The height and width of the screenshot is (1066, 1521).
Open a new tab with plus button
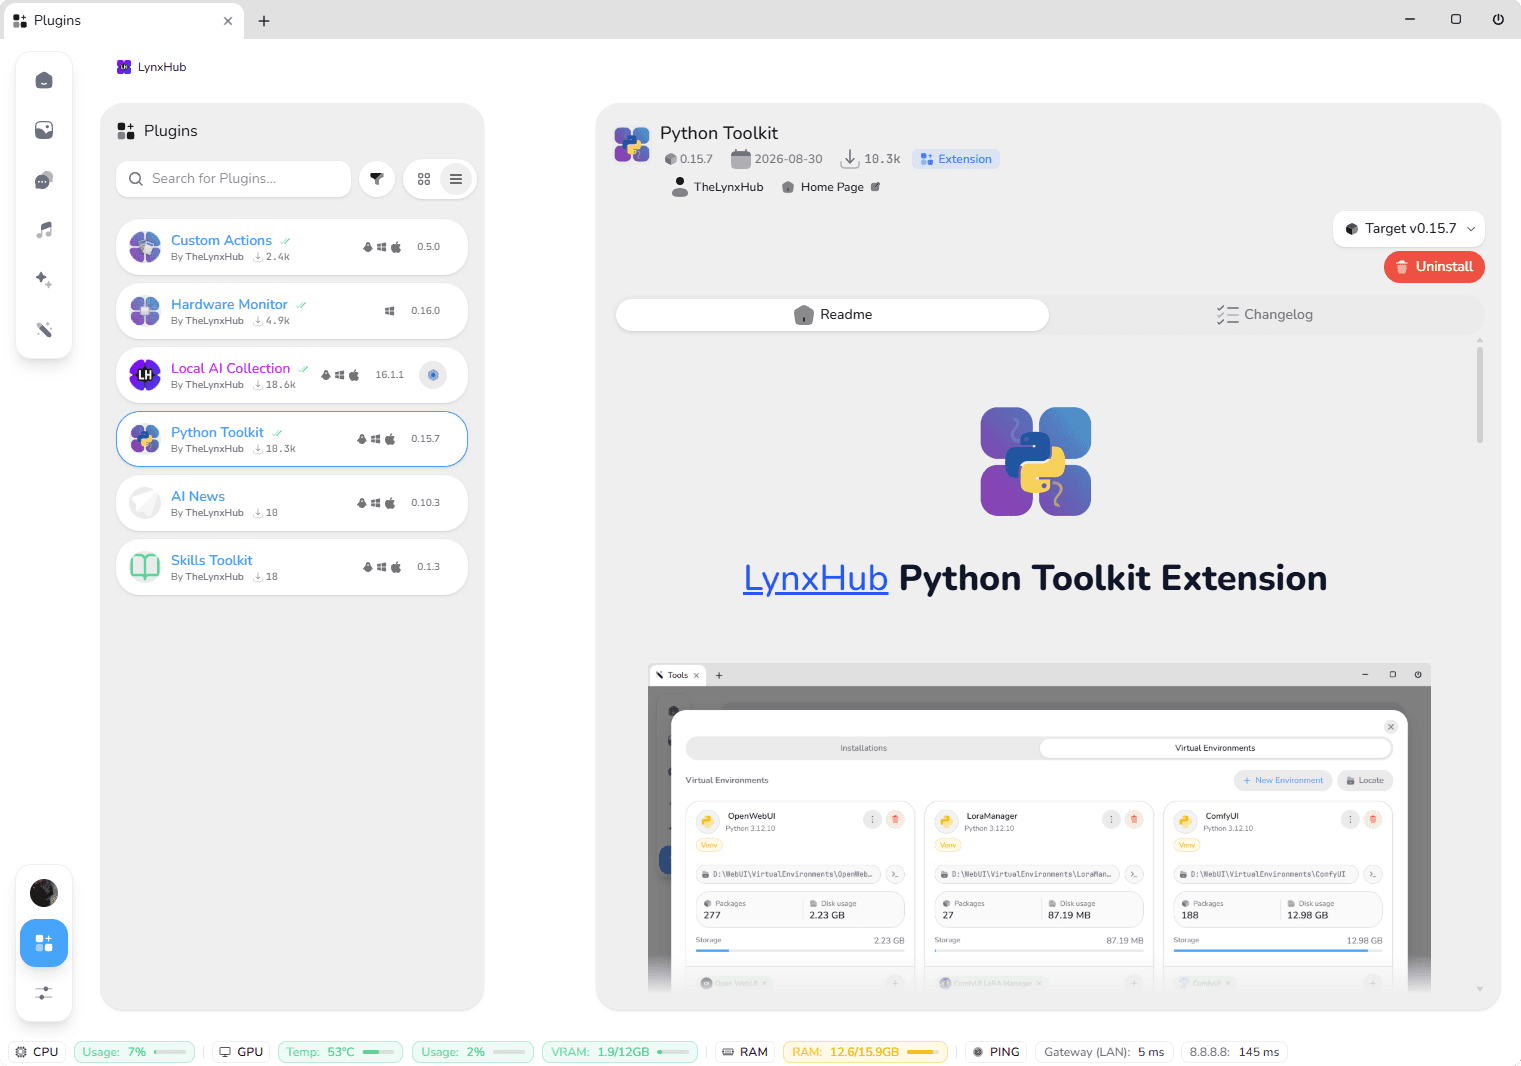pos(264,20)
